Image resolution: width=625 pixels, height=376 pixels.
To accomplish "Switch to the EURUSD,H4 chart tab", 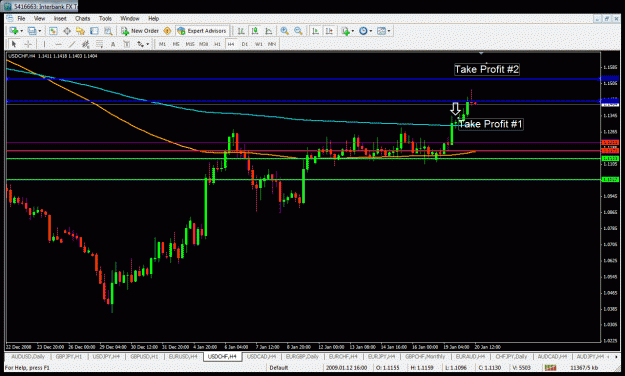I will pos(183,356).
